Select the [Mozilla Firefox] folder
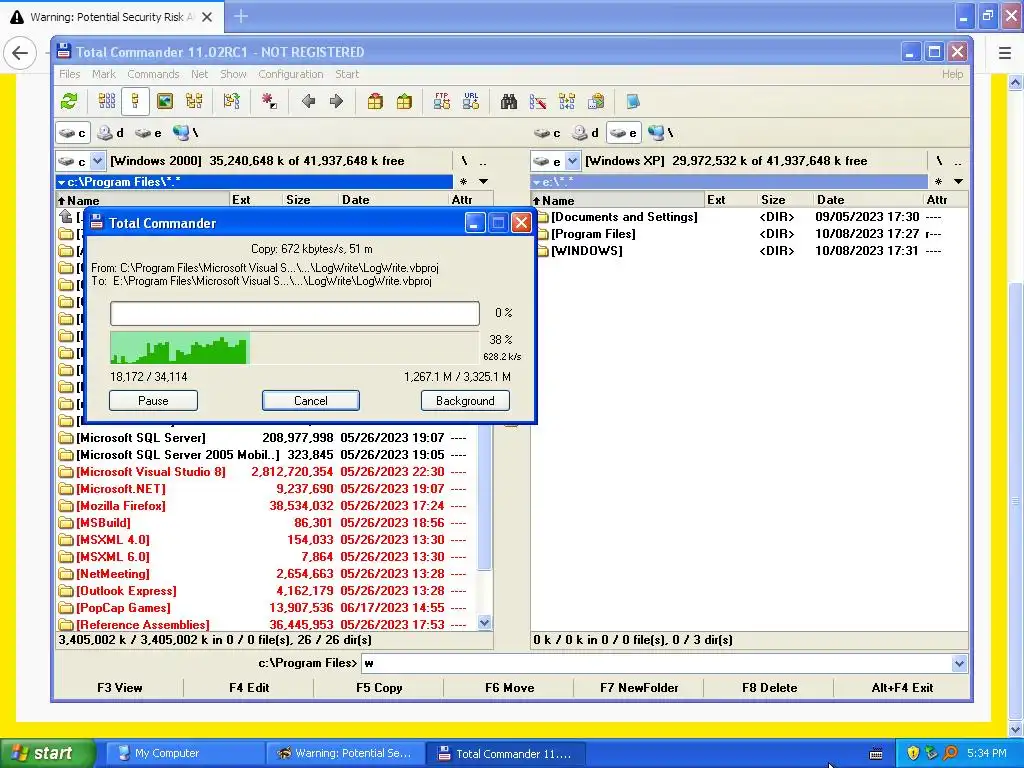The width and height of the screenshot is (1024, 768). point(121,505)
